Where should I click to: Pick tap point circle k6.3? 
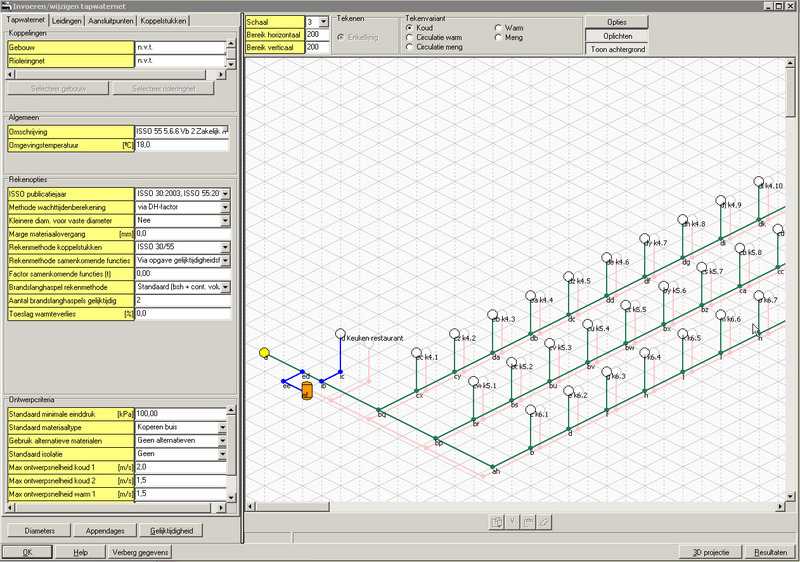tap(607, 372)
